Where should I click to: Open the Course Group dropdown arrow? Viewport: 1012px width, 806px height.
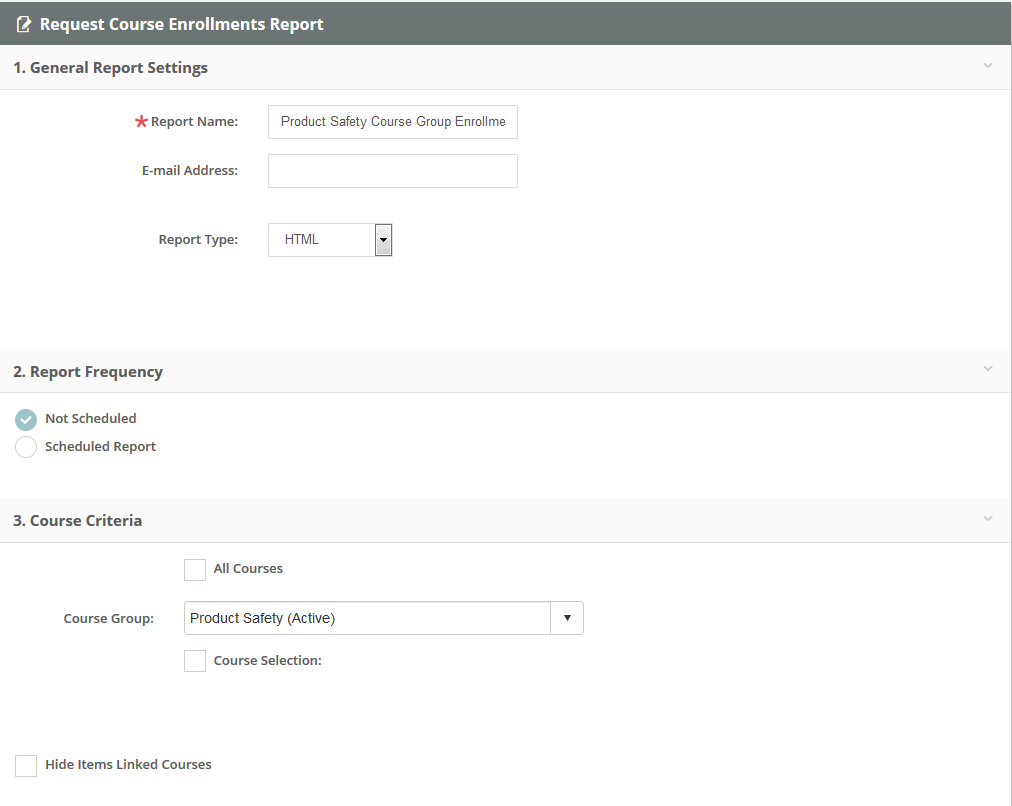pyautogui.click(x=567, y=618)
